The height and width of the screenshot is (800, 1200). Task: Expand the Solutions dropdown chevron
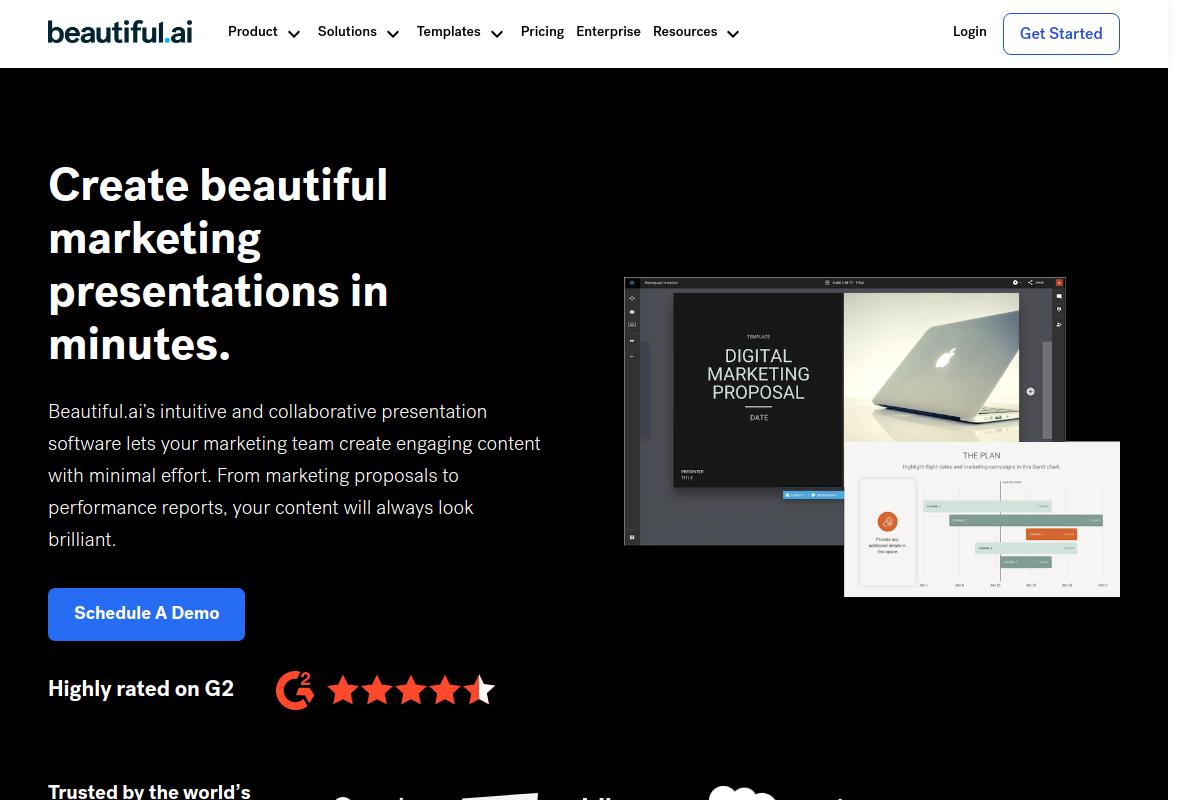point(393,34)
